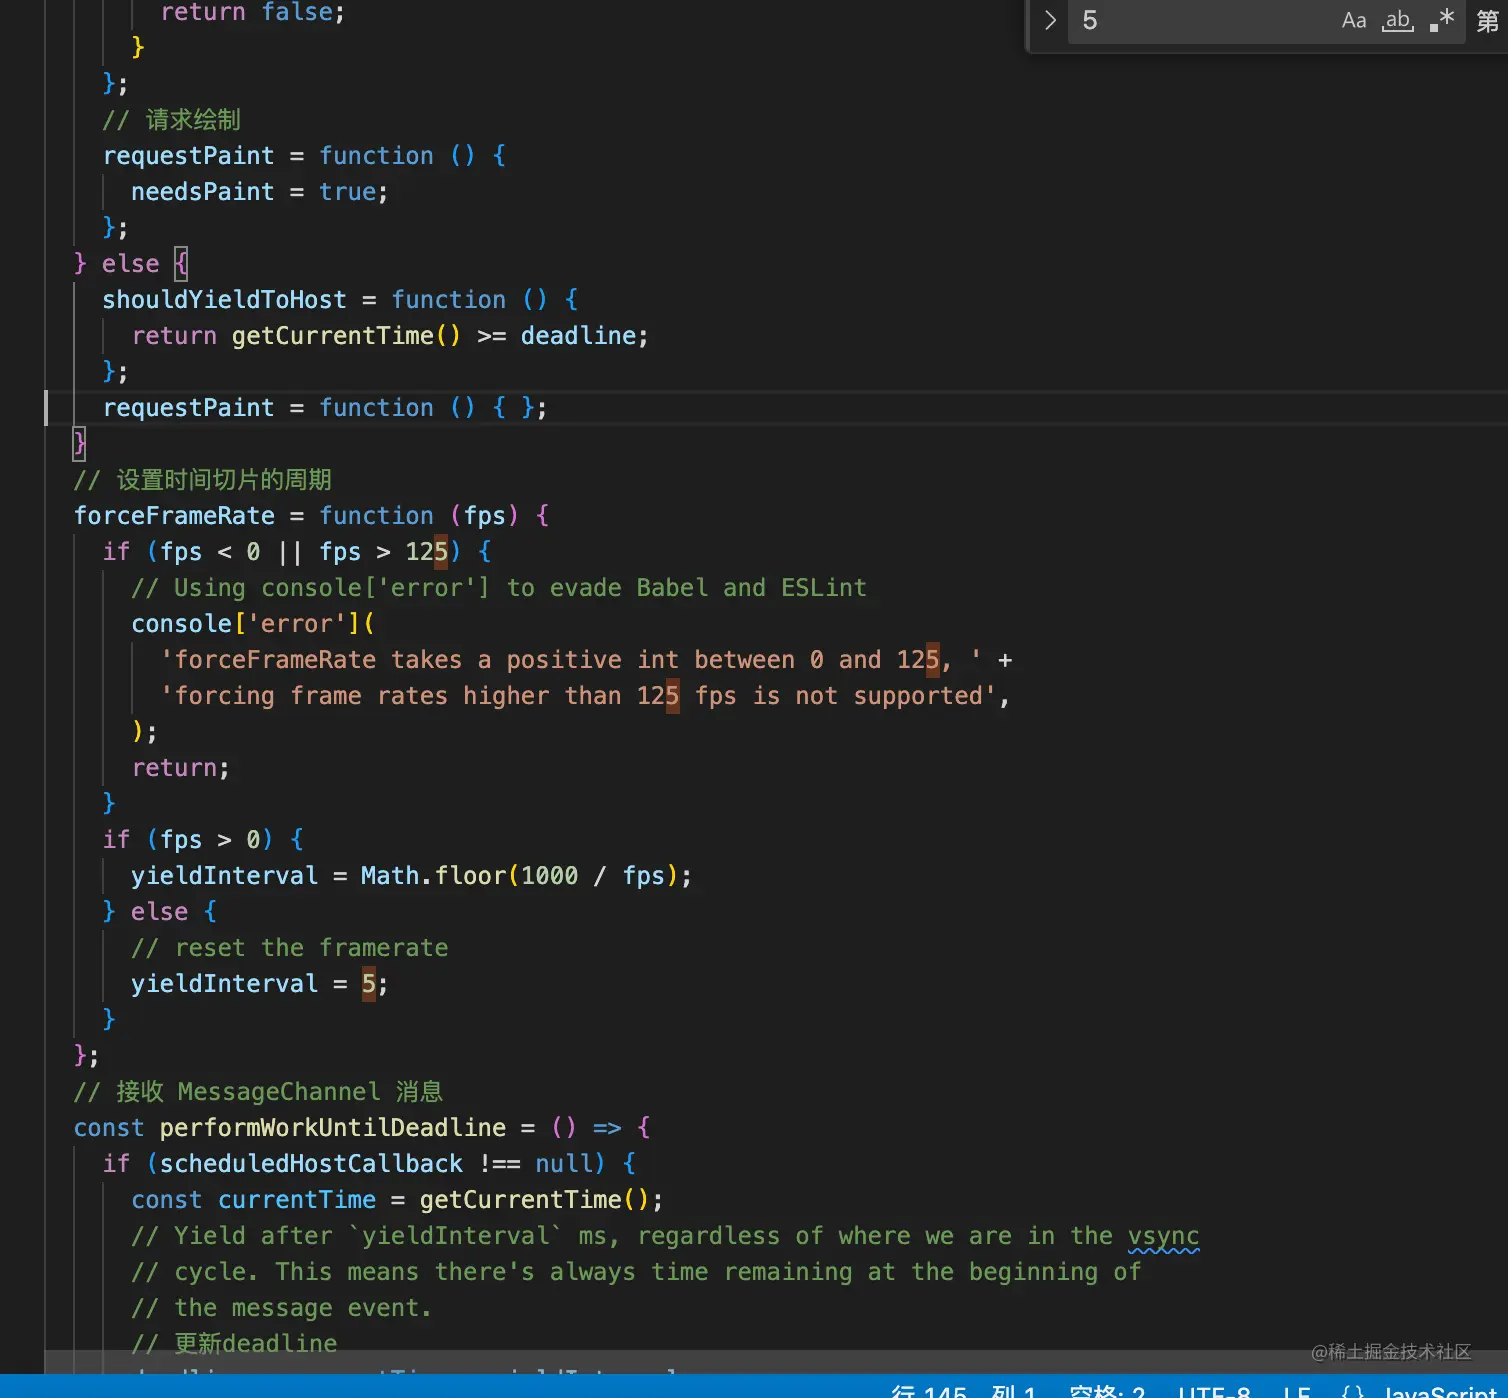Click "deadline" in the return getCurrentTime line
Viewport: 1508px width, 1398px height.
[x=578, y=336]
